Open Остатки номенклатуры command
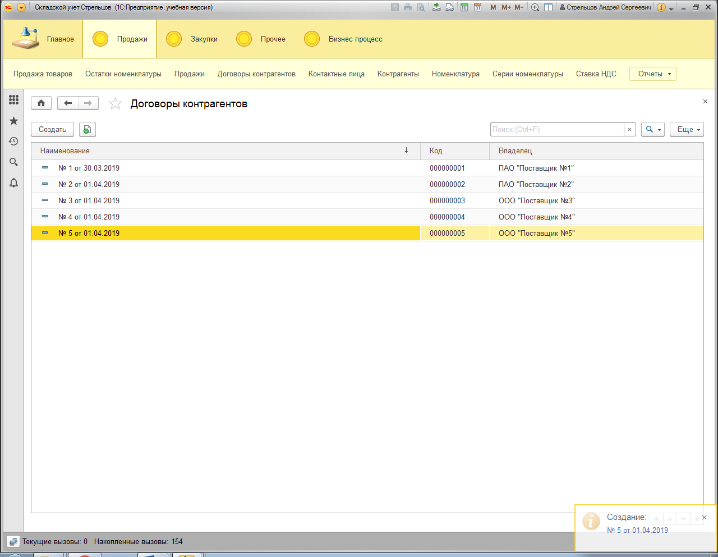The width and height of the screenshot is (718, 557). (x=123, y=74)
